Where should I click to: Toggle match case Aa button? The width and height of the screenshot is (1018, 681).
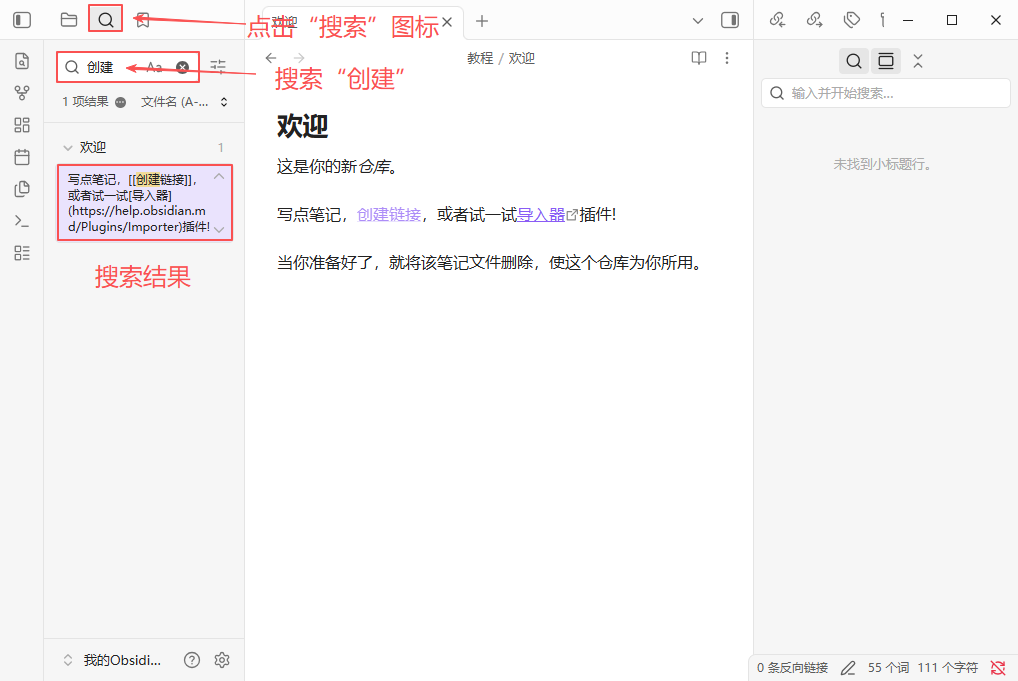pyautogui.click(x=155, y=67)
